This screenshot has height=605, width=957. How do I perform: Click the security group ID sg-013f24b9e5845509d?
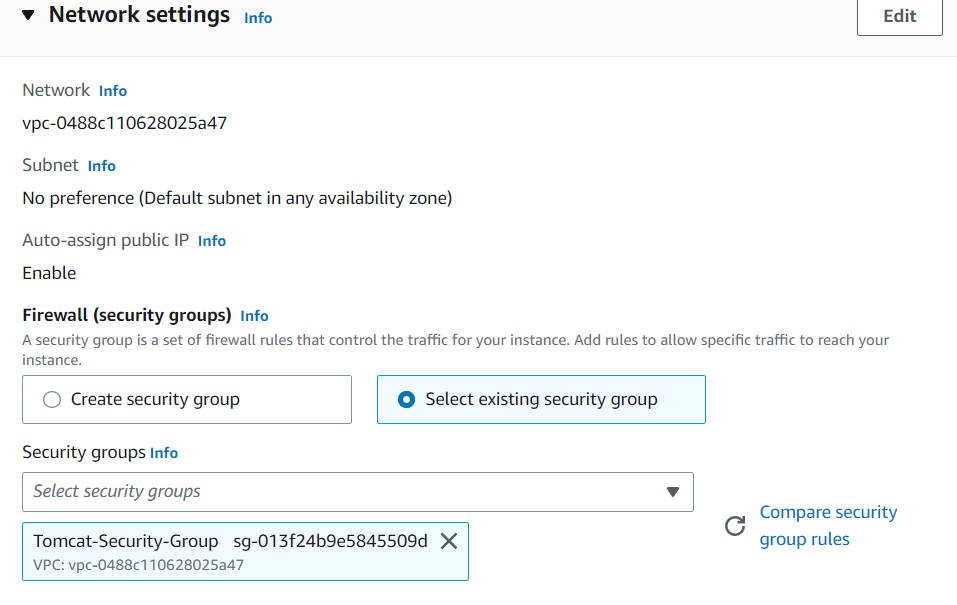(x=330, y=541)
